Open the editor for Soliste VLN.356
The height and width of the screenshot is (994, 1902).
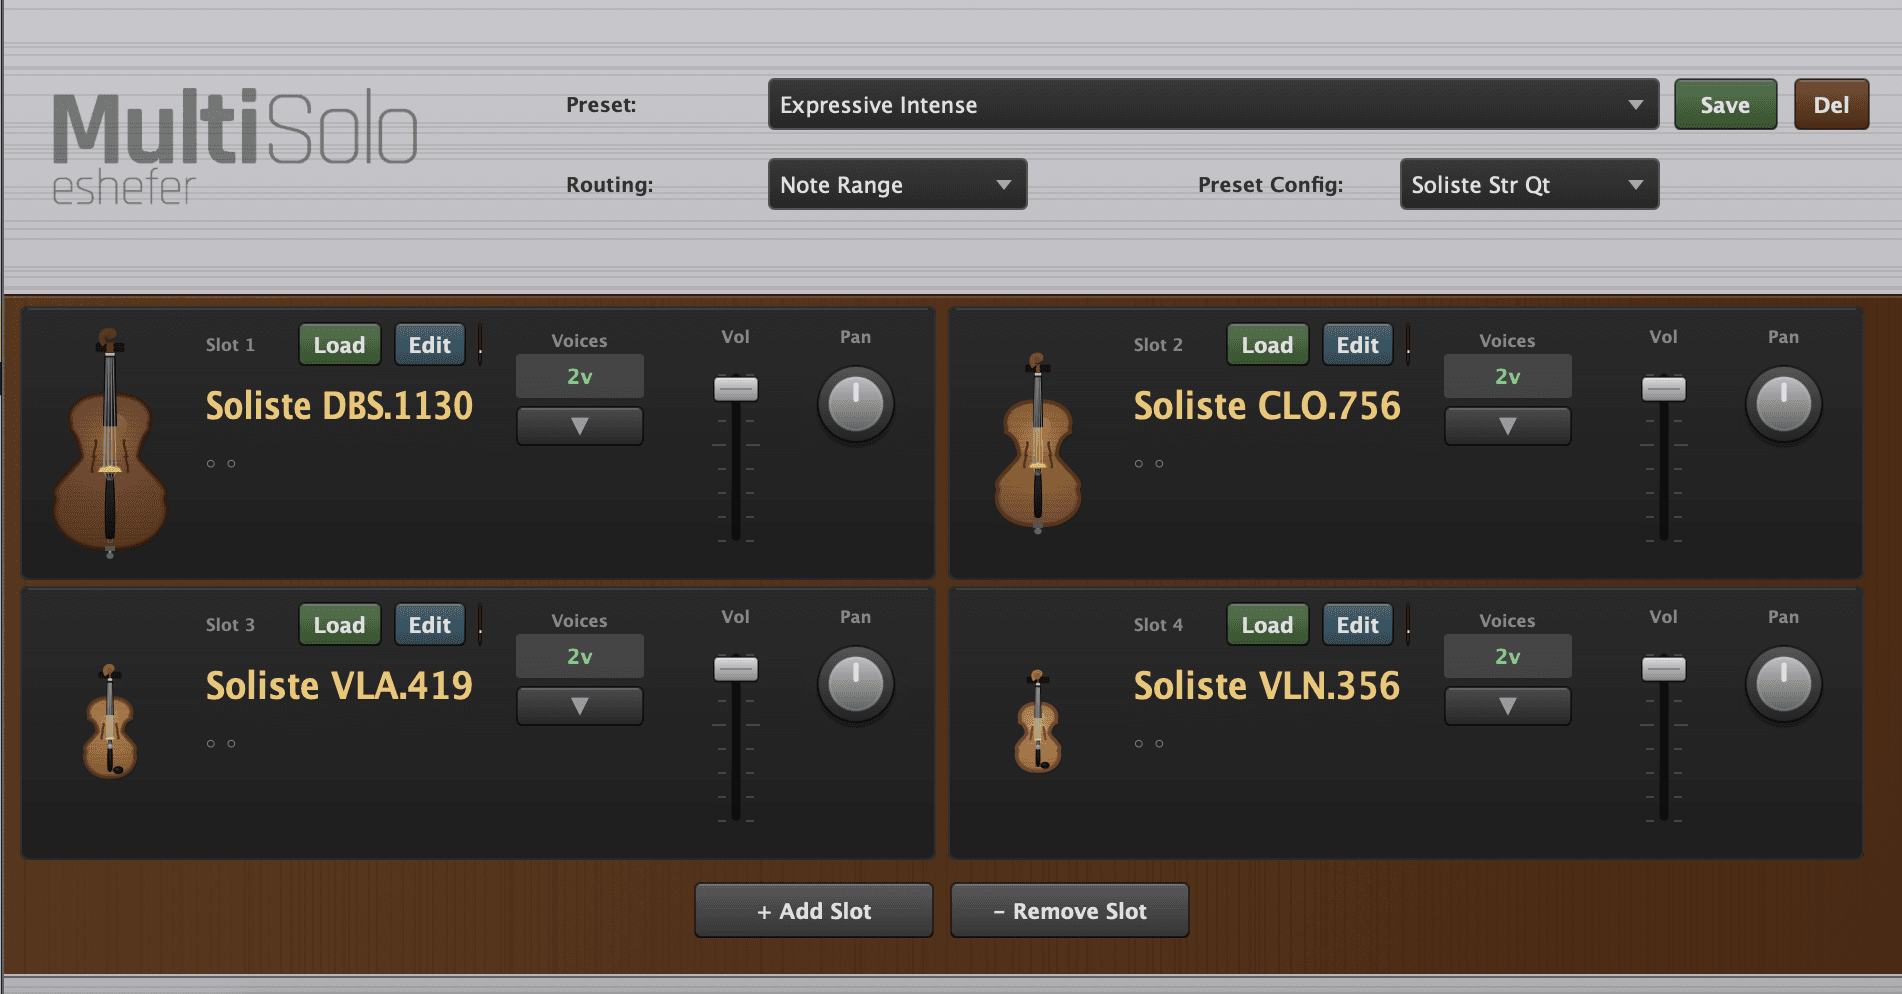(x=1357, y=624)
